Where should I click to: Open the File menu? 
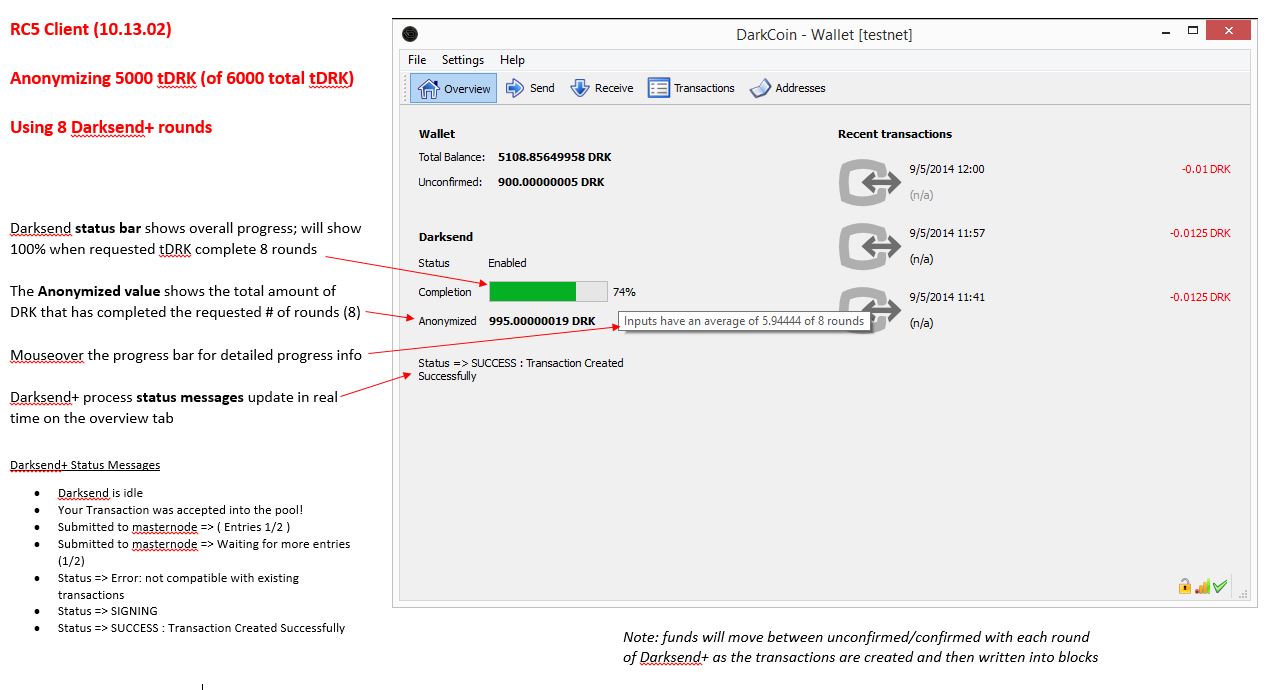pyautogui.click(x=417, y=60)
